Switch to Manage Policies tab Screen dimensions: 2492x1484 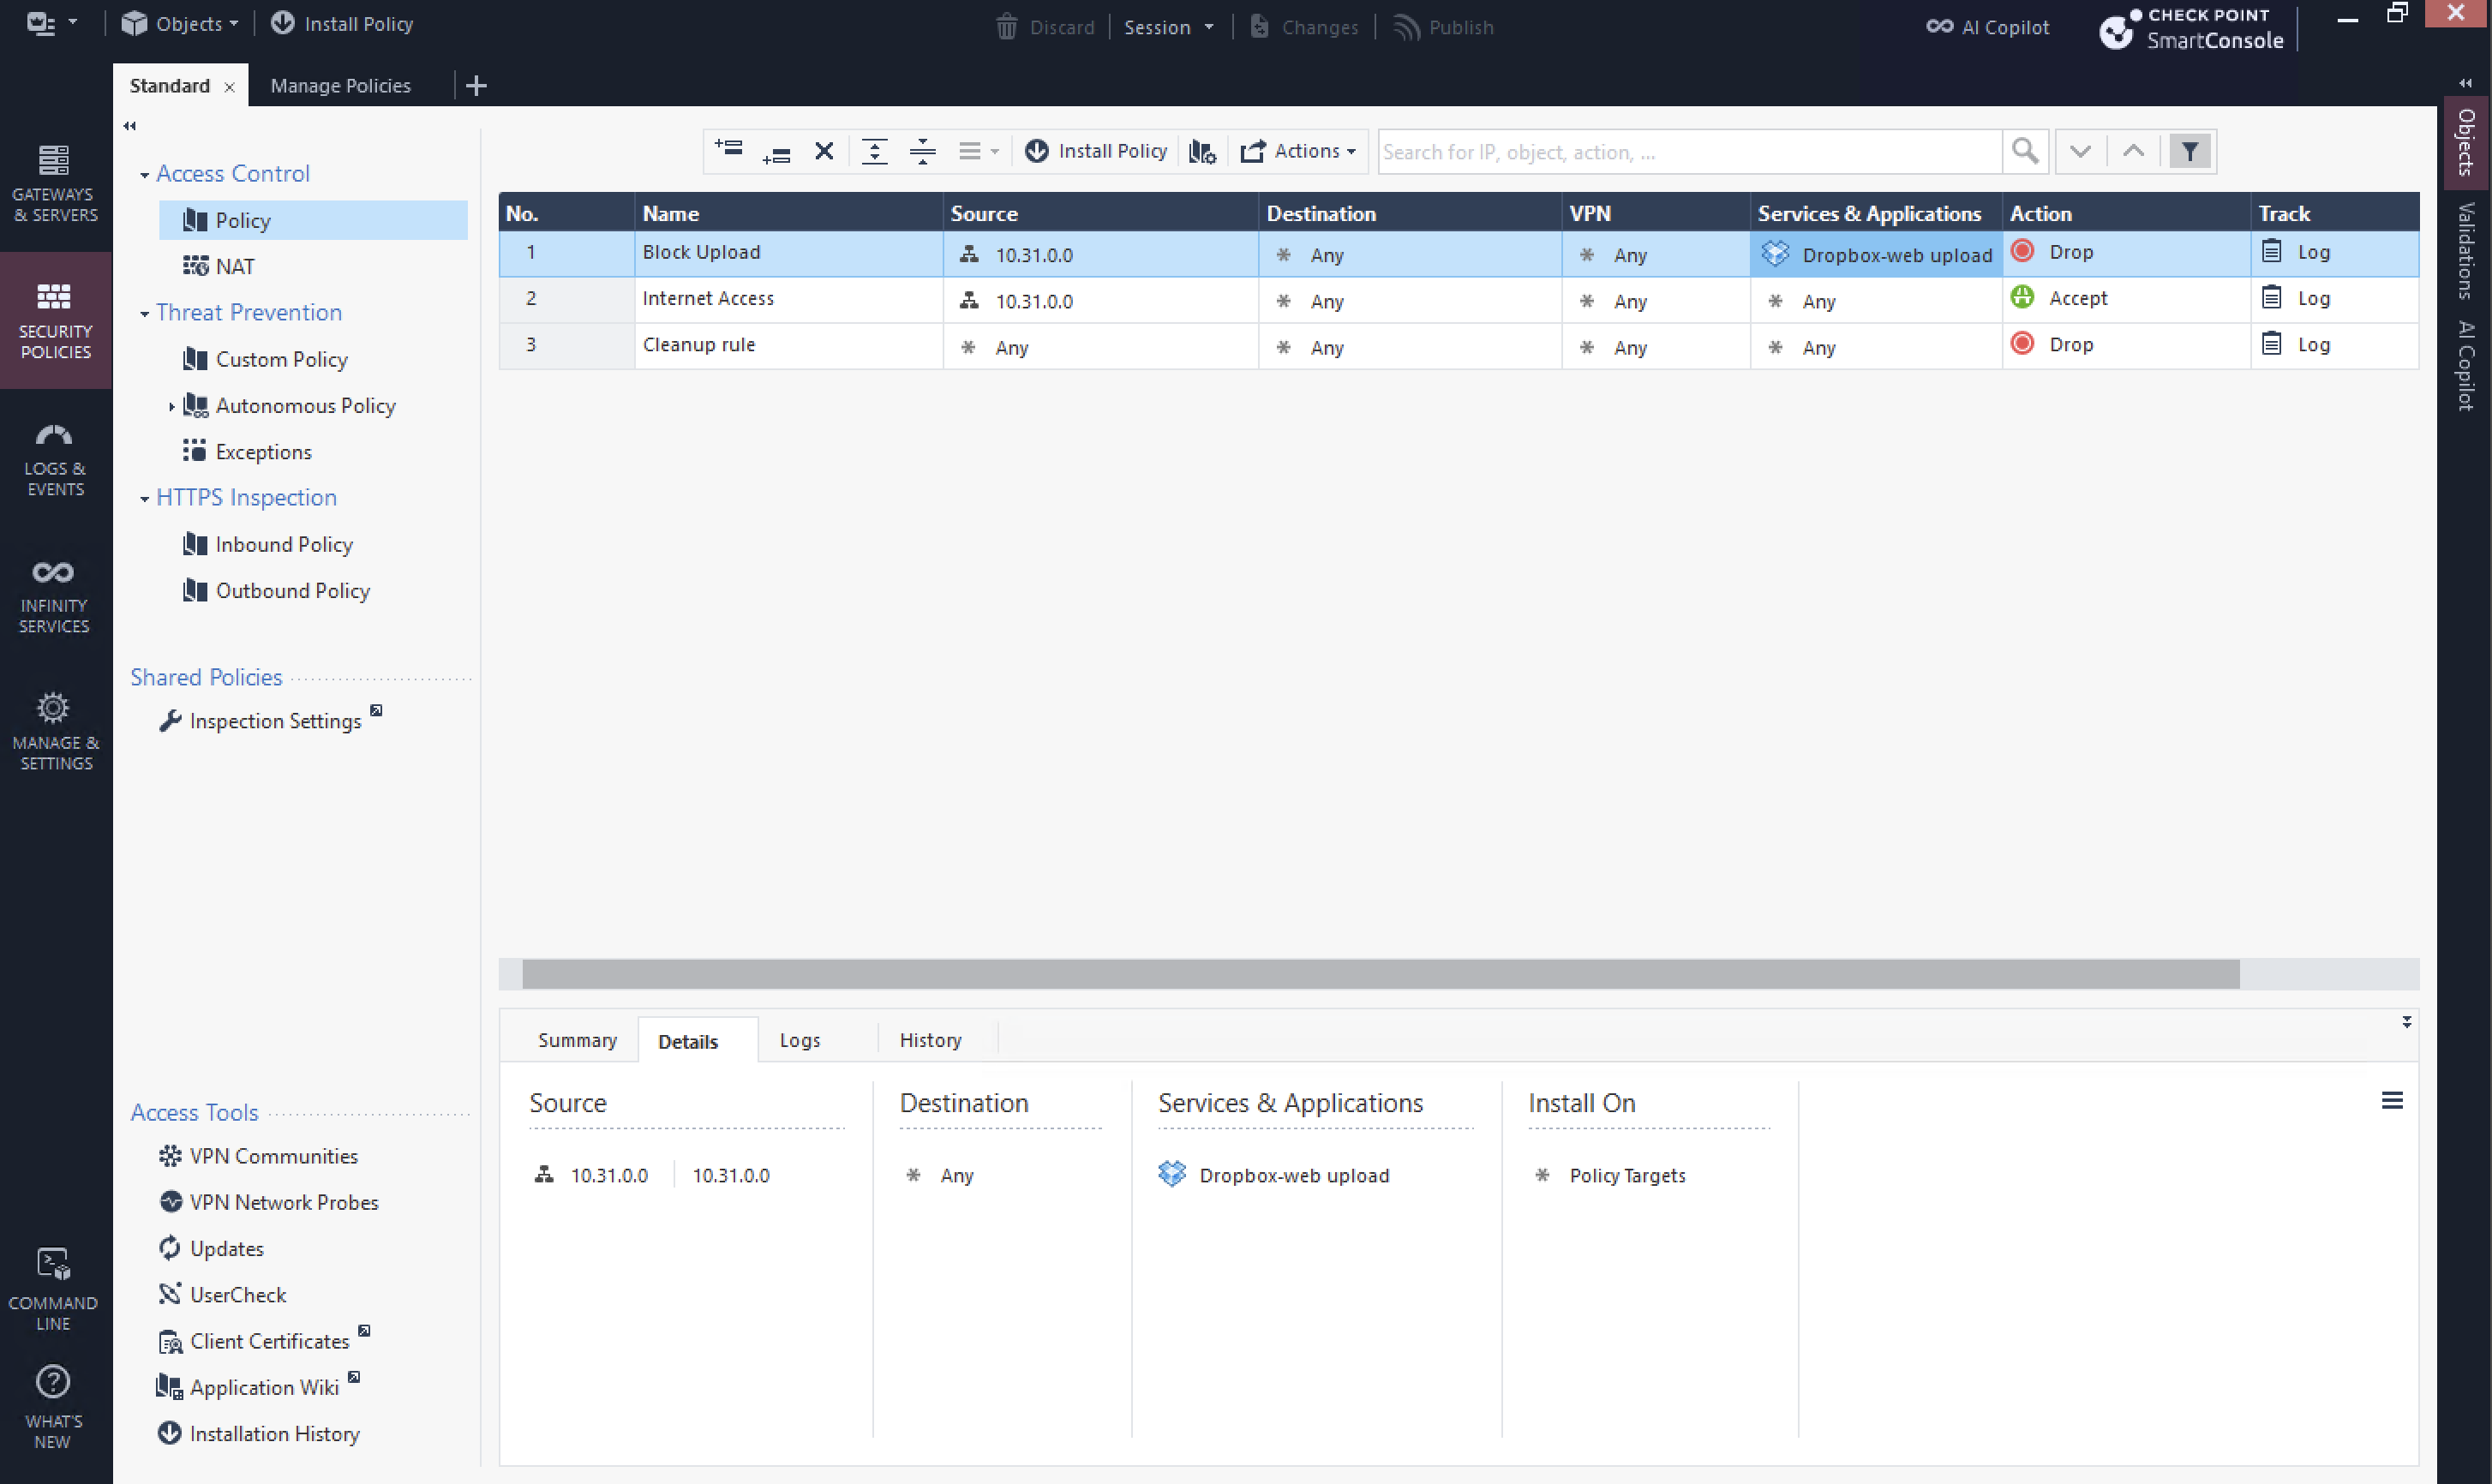pyautogui.click(x=340, y=85)
